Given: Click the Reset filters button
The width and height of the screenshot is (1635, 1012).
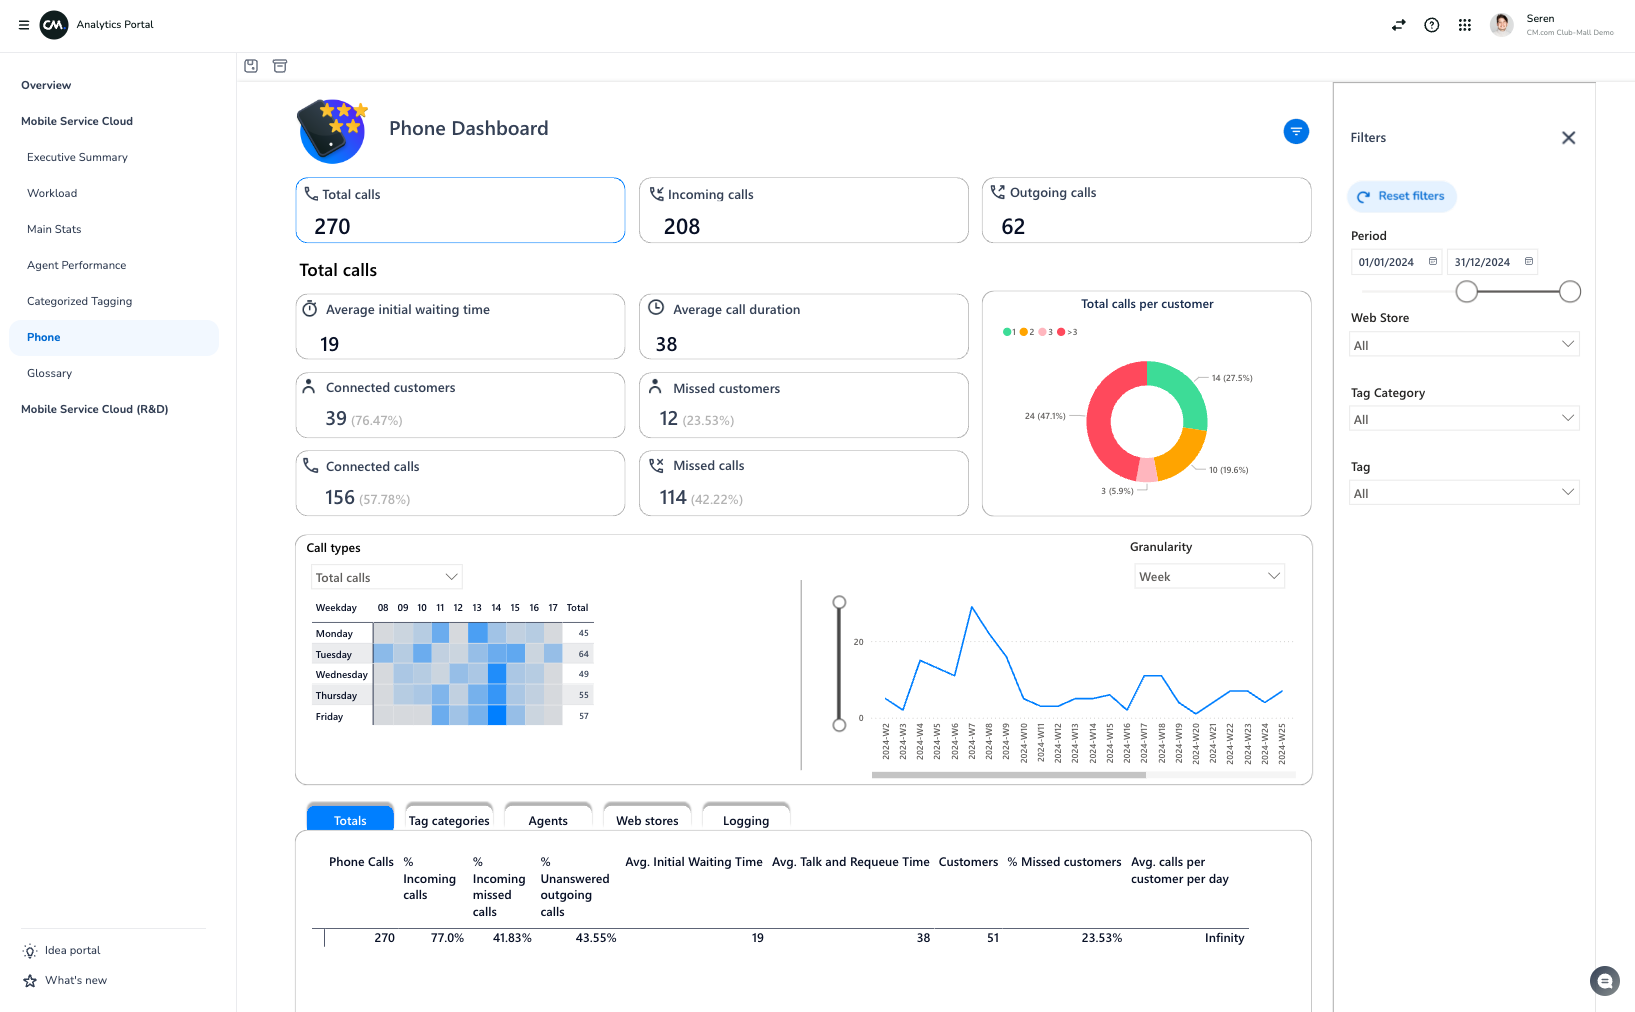Looking at the screenshot, I should 1402,196.
